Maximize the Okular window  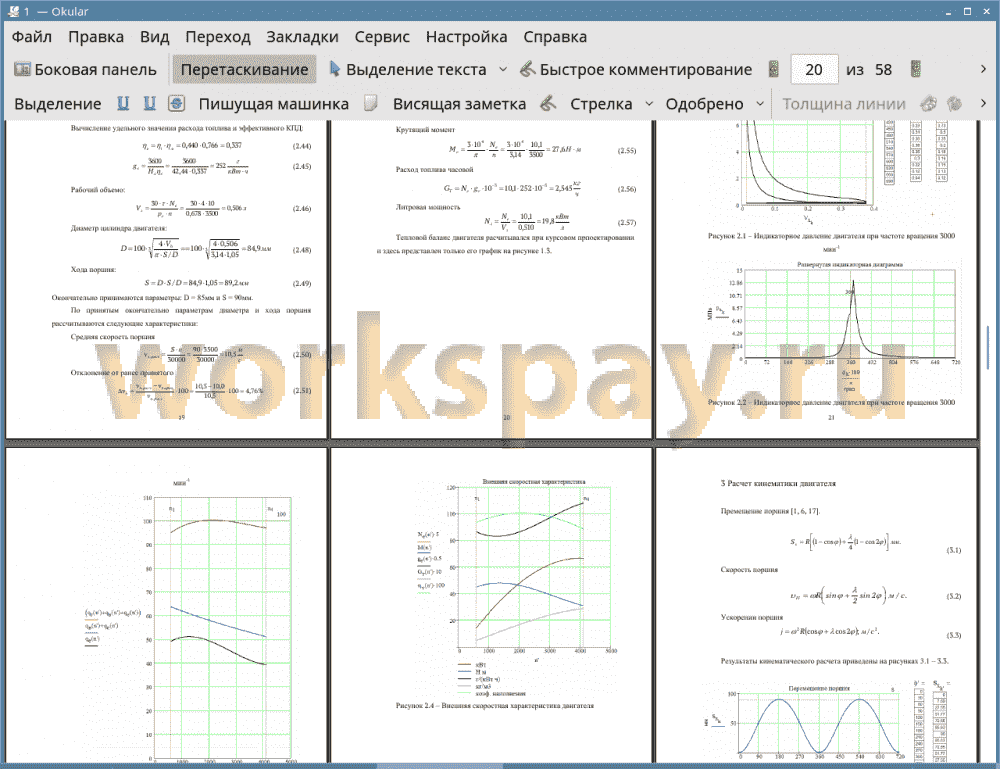coord(967,11)
